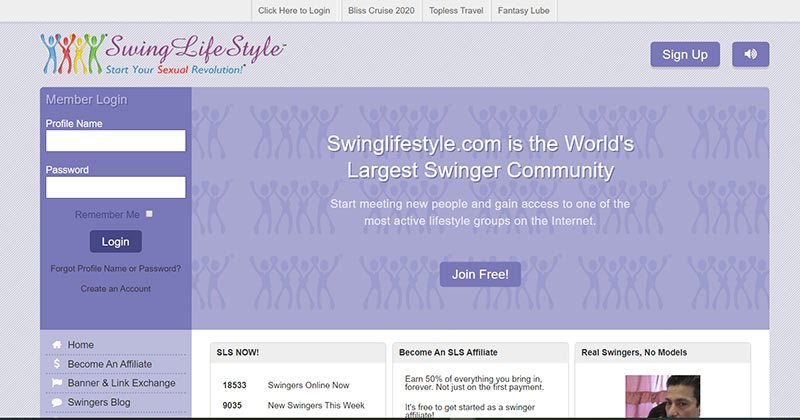
Task: Click the Real Swingers, No Models header
Action: pyautogui.click(x=663, y=352)
